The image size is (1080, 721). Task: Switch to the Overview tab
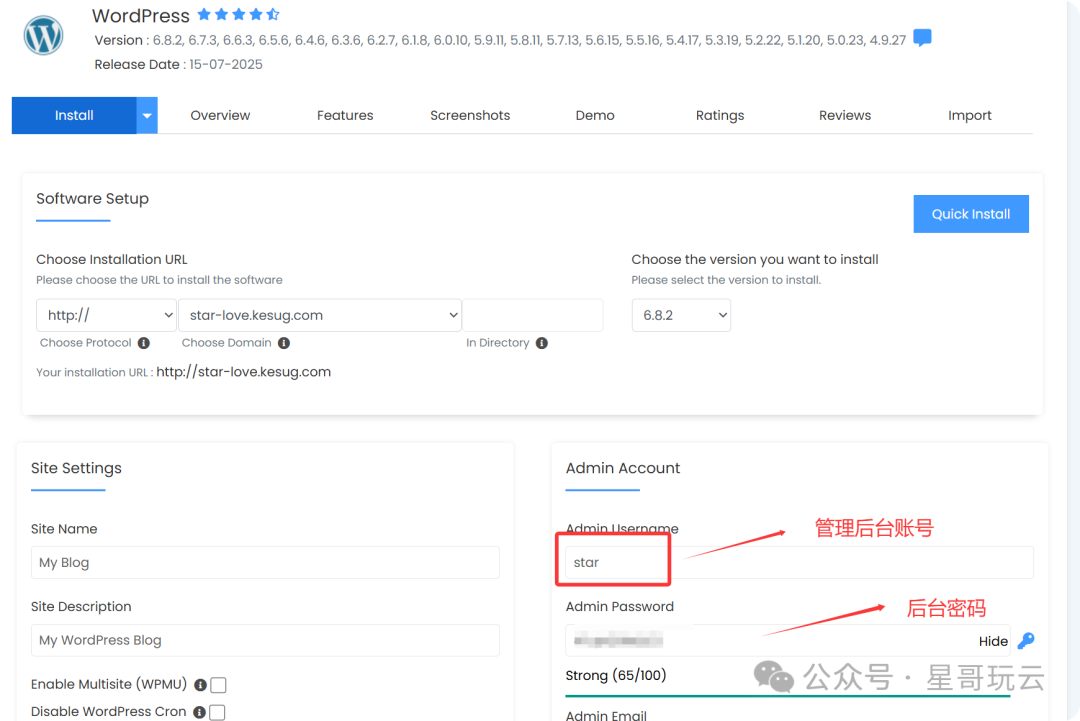[220, 116]
